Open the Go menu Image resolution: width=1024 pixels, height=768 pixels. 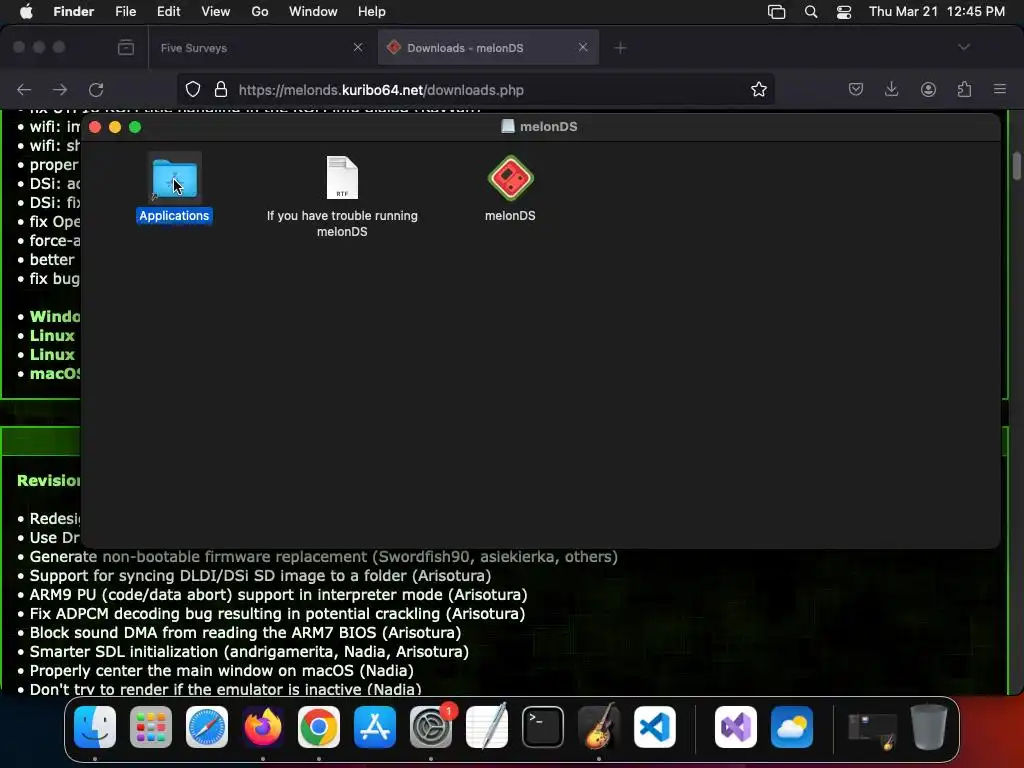pos(260,12)
